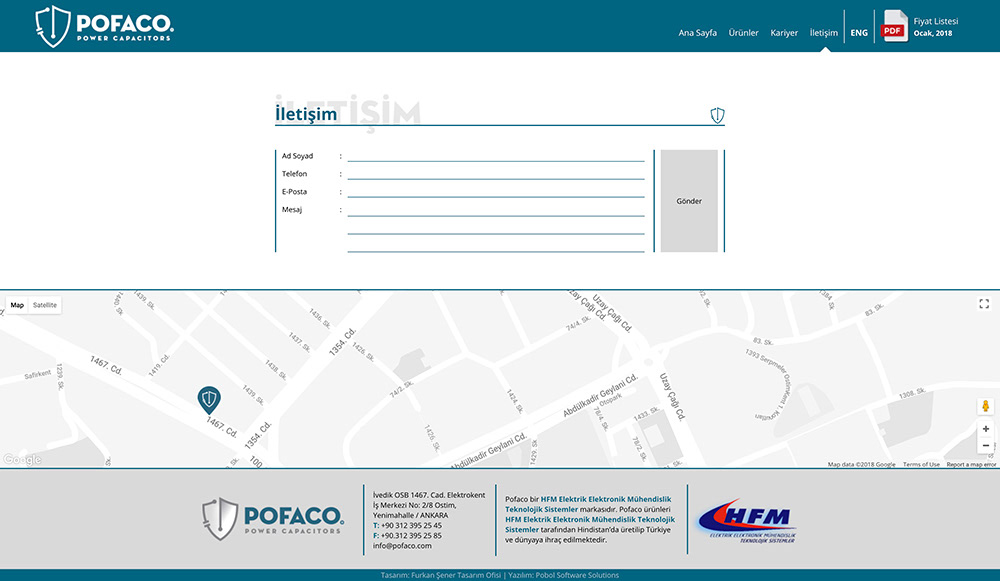The height and width of the screenshot is (581, 1000).
Task: Click Pobol Software Solutions credit
Action: tap(577, 575)
